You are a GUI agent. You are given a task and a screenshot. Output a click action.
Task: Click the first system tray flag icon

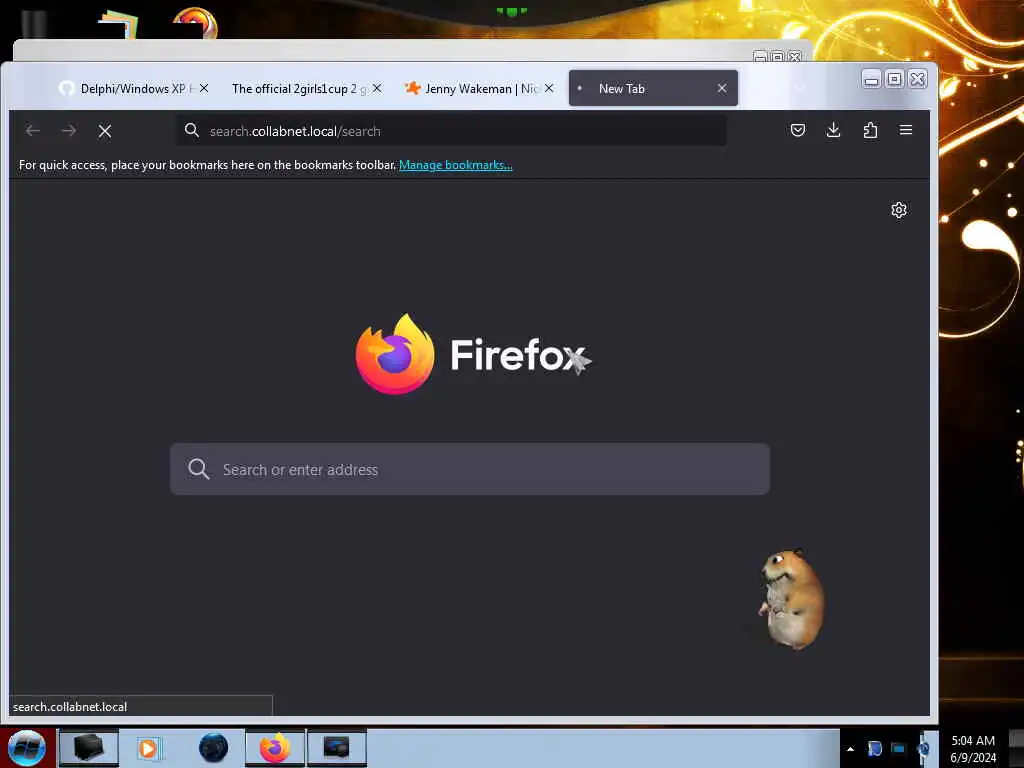874,748
